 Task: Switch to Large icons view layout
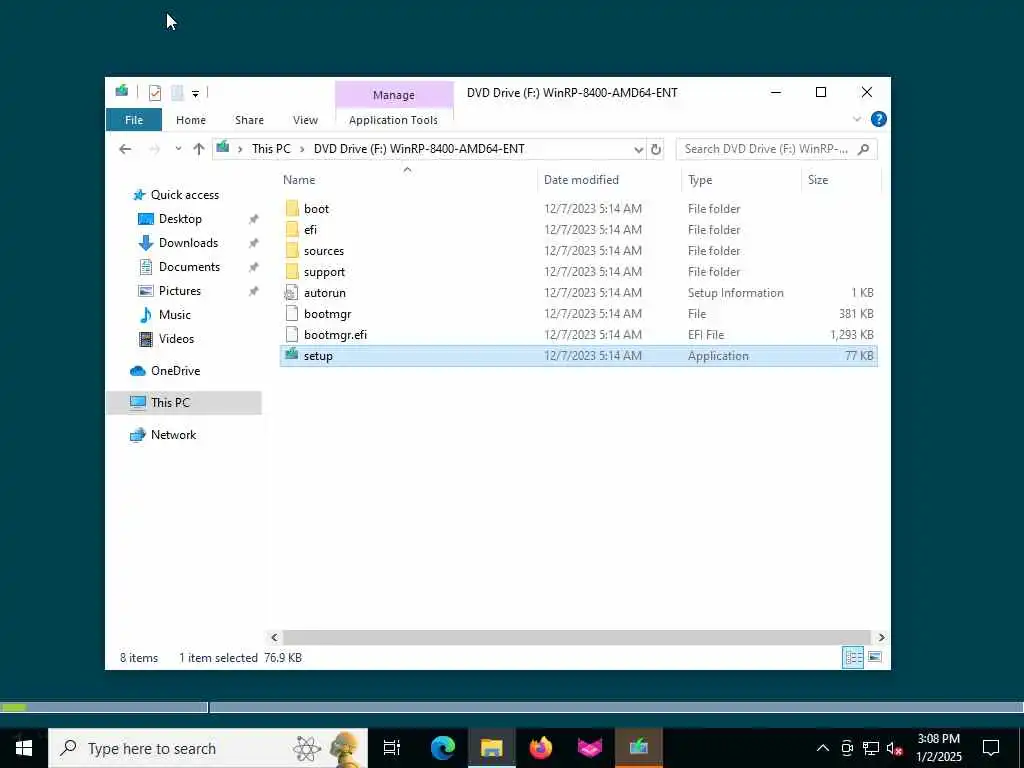click(875, 657)
